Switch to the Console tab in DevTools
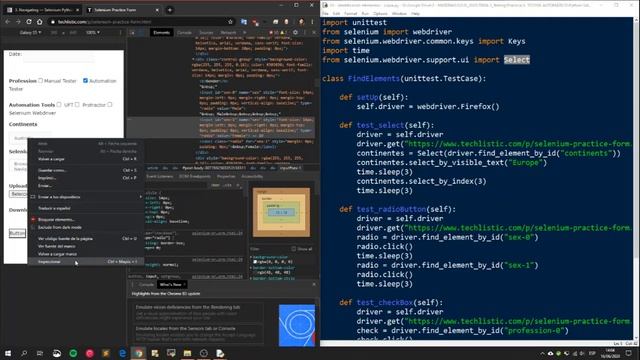 click(184, 33)
